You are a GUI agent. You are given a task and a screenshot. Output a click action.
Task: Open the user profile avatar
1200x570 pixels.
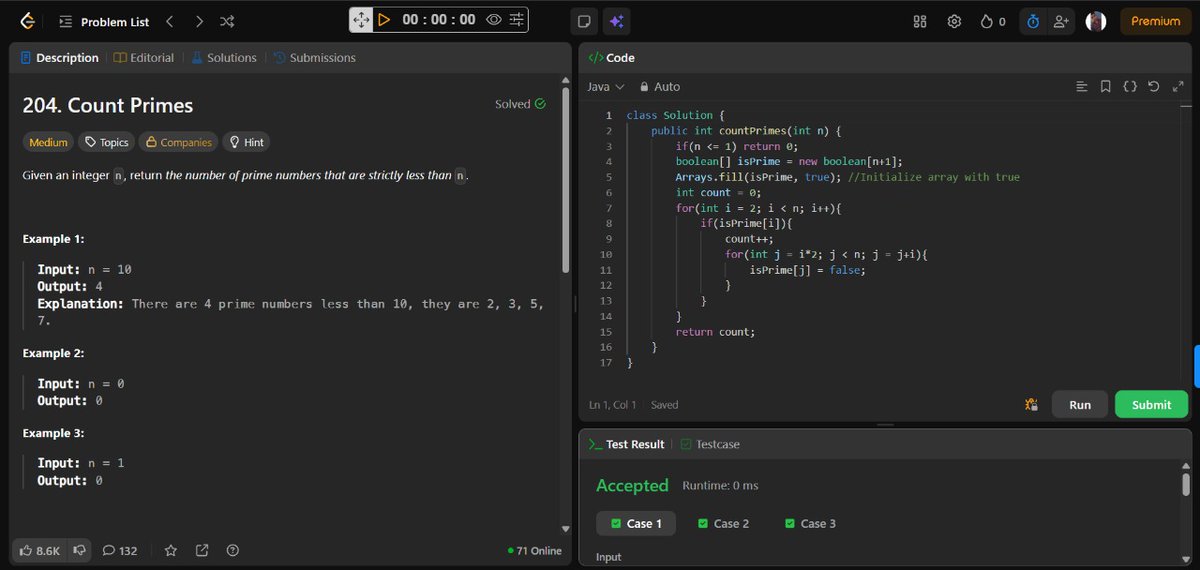(x=1096, y=21)
